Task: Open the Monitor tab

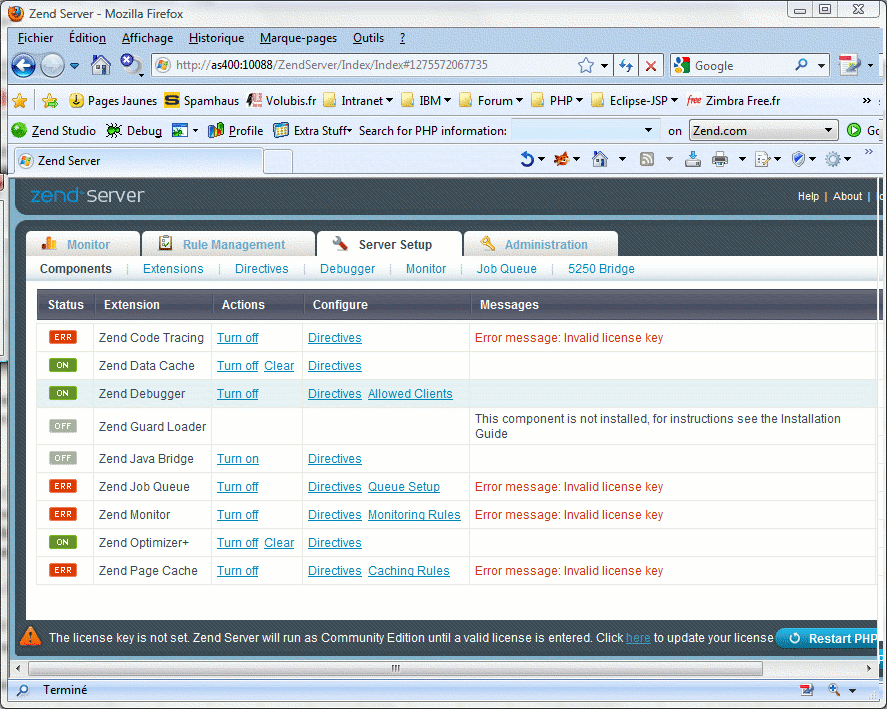Action: click(83, 244)
